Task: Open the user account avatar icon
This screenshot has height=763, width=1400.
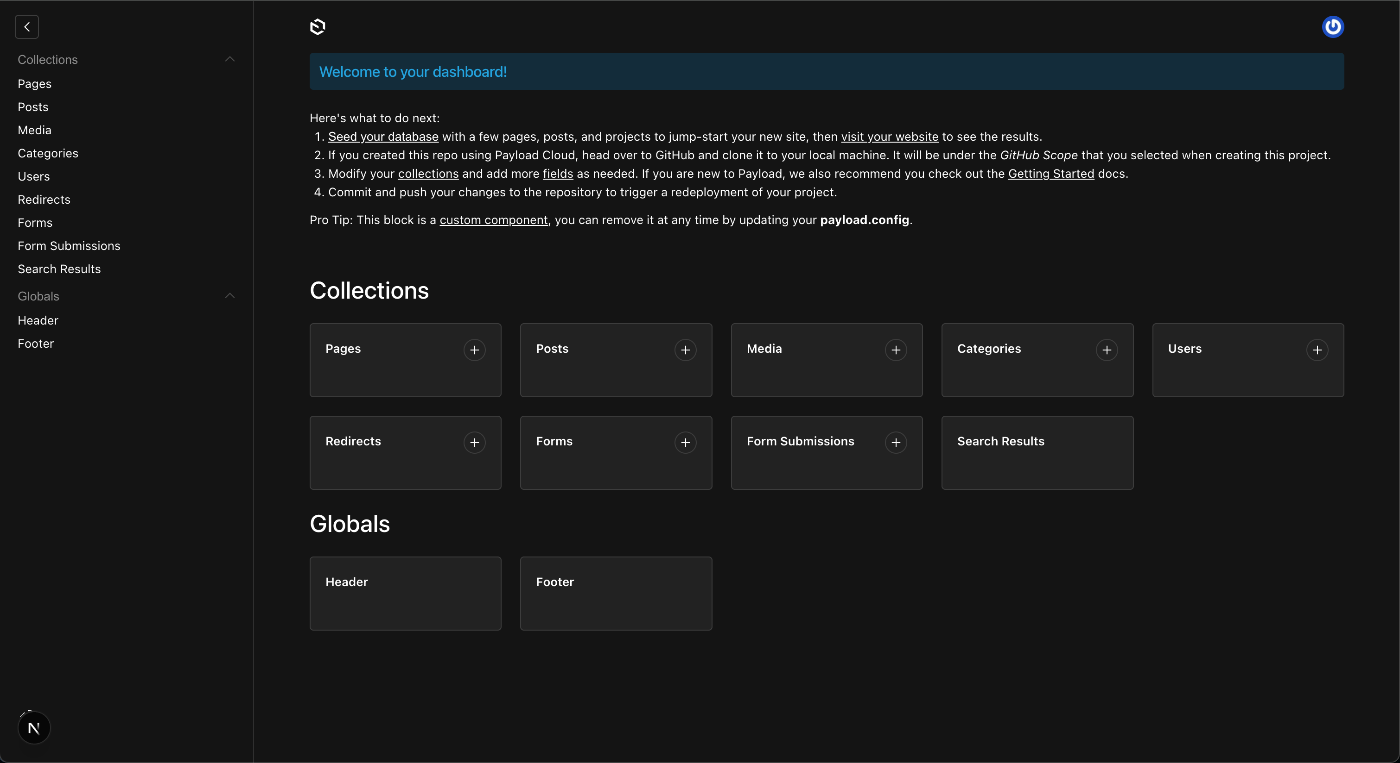Action: pos(1333,27)
